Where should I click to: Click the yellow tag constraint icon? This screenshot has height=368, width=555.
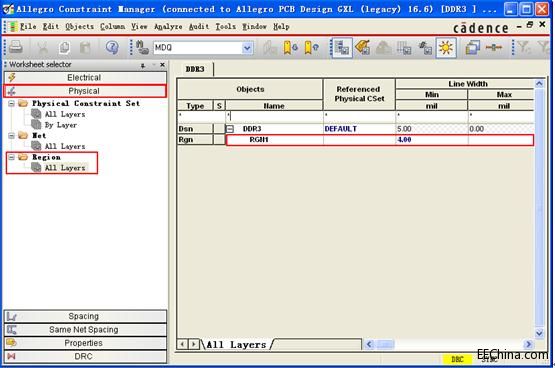[362, 47]
